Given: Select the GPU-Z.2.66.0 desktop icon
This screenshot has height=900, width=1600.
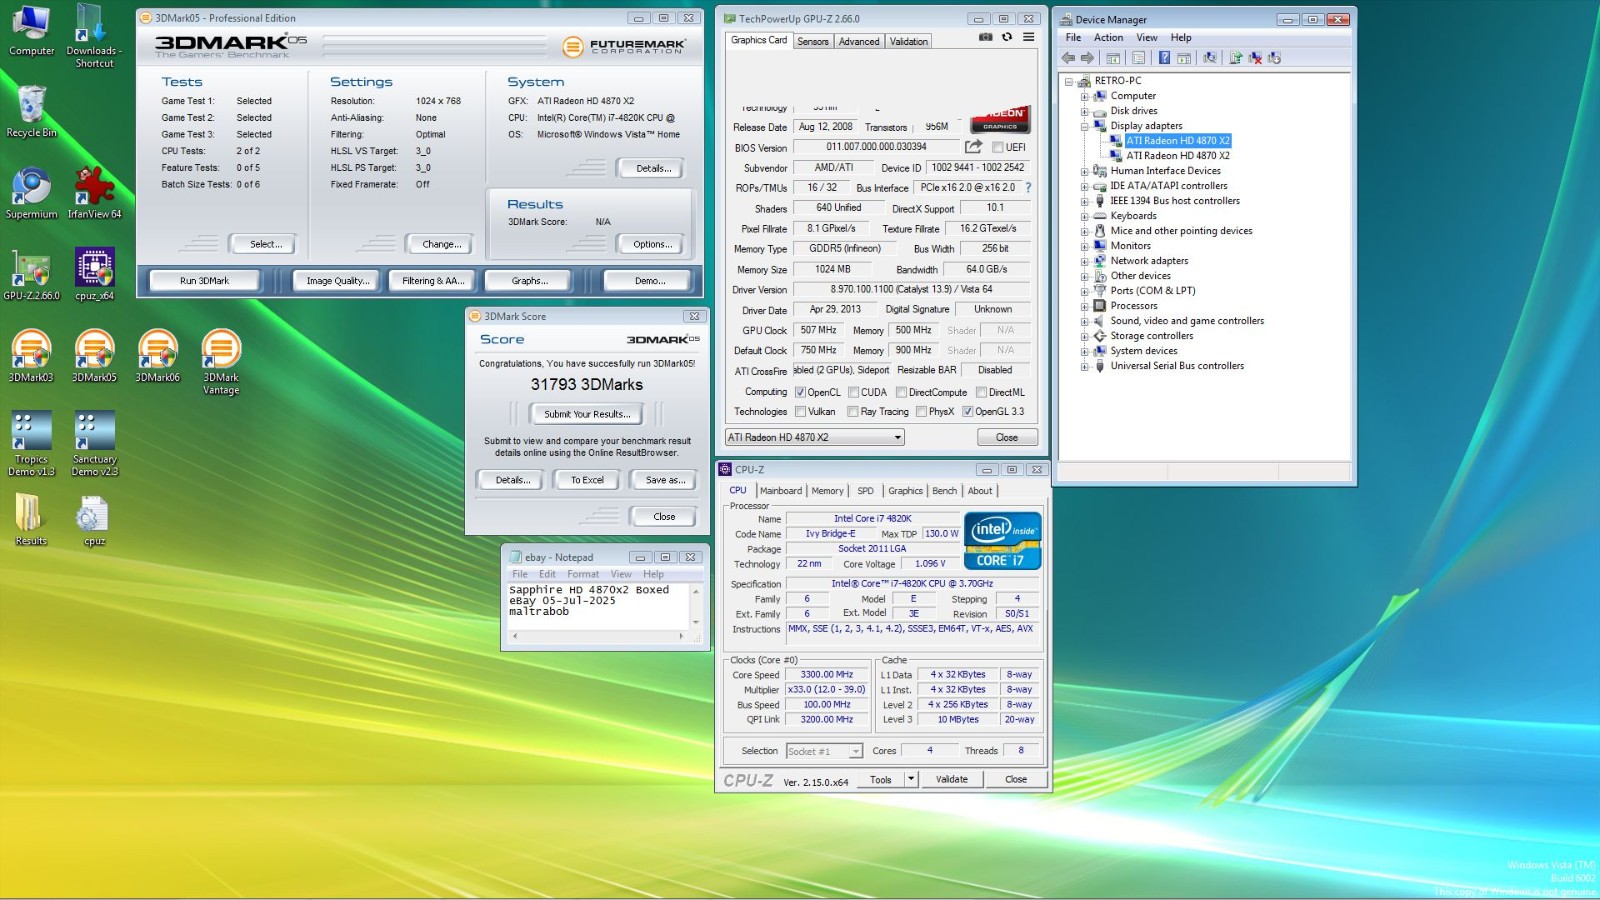Looking at the screenshot, I should coord(32,275).
